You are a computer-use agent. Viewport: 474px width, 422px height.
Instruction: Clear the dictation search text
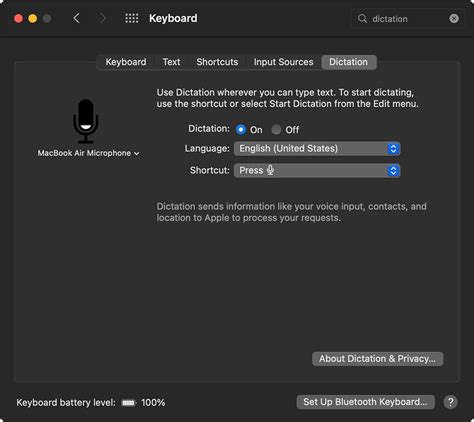pyautogui.click(x=454, y=19)
